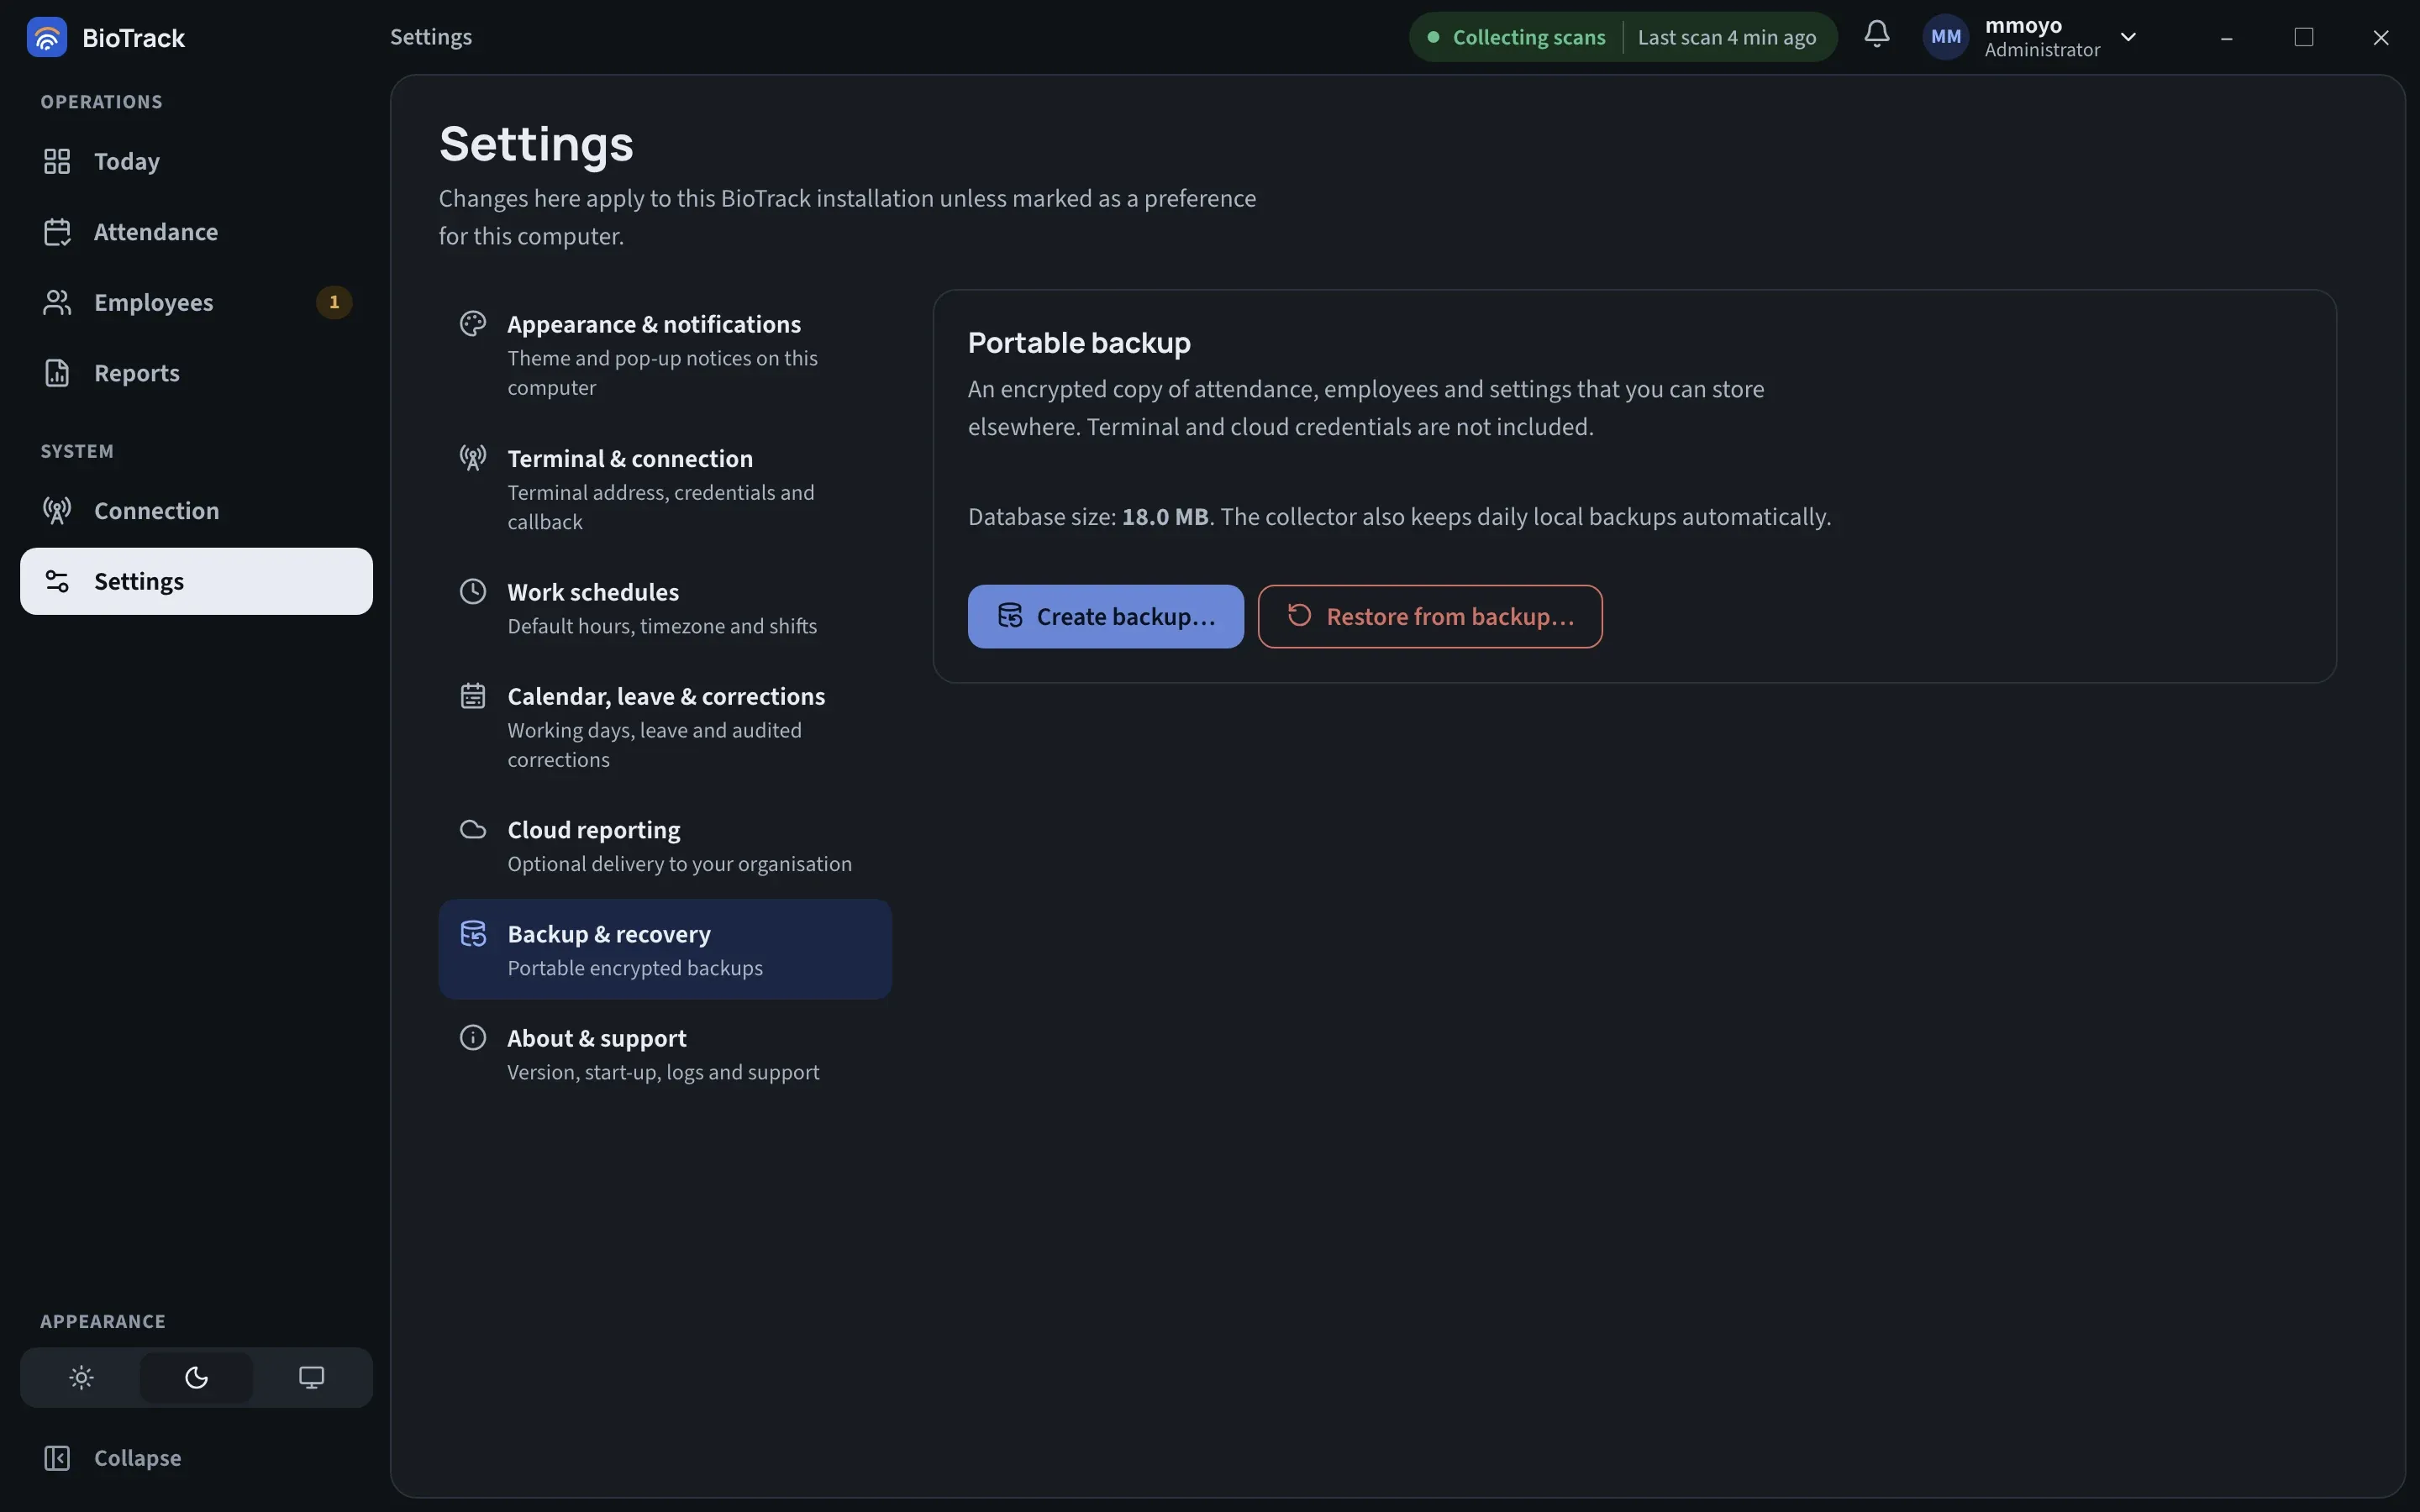Click the Work schedules clock icon
Image resolution: width=2420 pixels, height=1512 pixels.
point(473,592)
